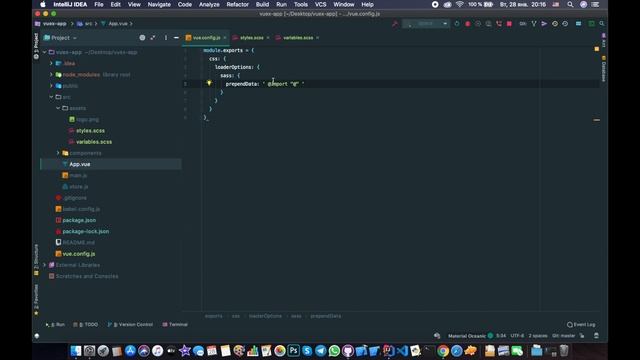
Task: Click the red Debug bug icon
Action: tap(468, 24)
